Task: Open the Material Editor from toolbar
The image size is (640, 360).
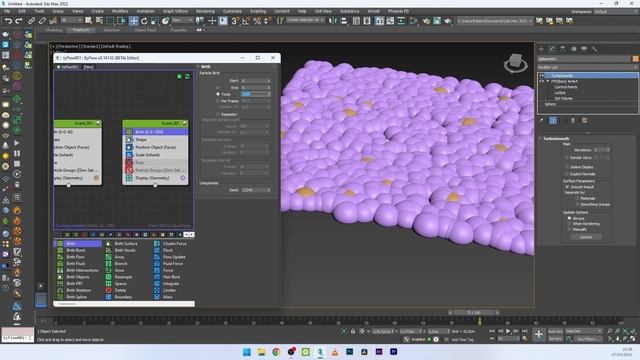Action: click(413, 20)
